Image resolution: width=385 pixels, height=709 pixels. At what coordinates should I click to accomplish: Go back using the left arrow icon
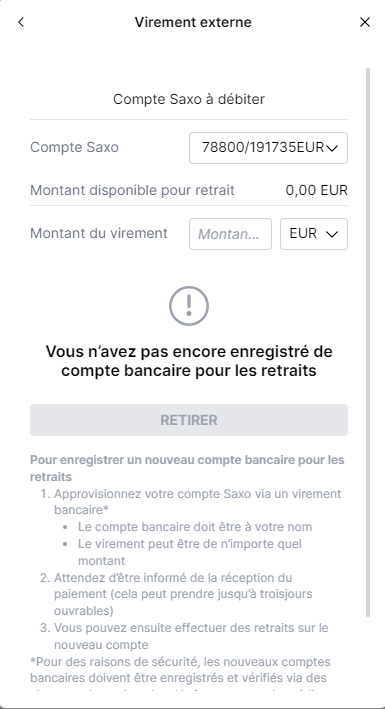(21, 22)
